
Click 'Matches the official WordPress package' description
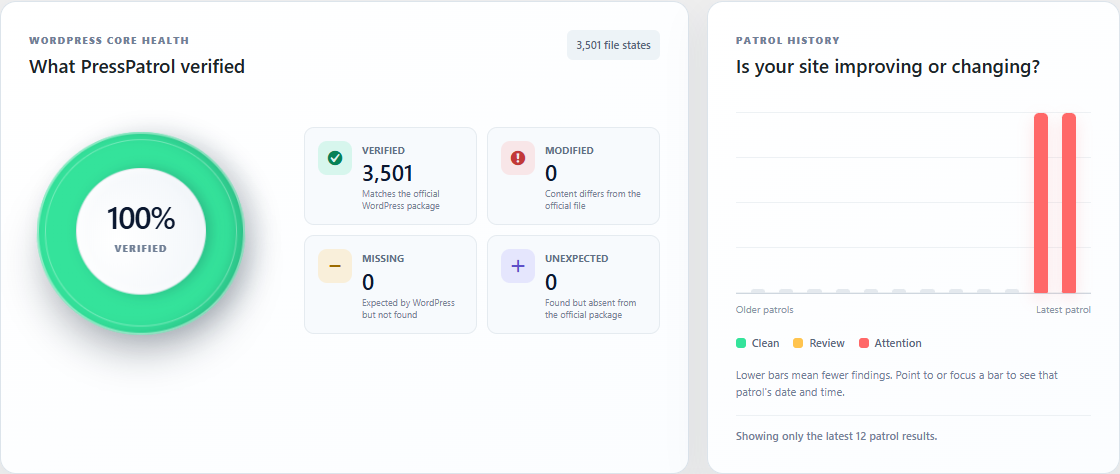coord(401,200)
